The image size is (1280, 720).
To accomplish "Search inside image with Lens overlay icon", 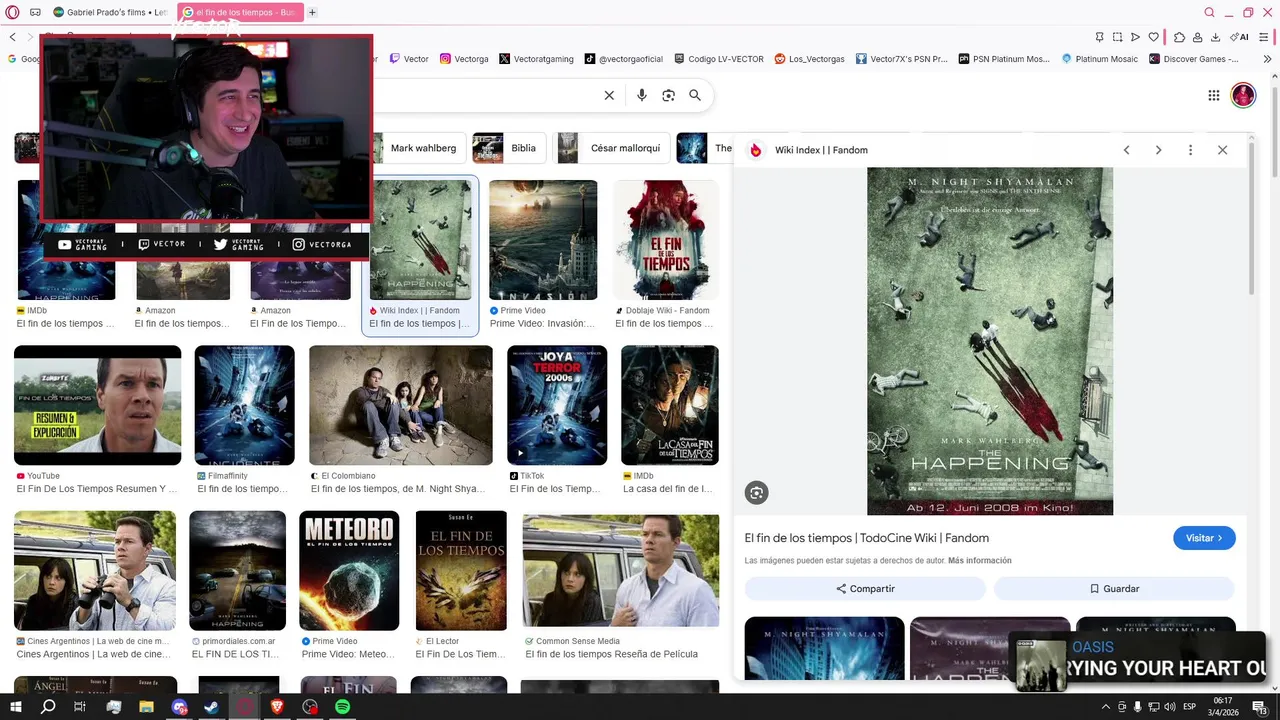I will click(756, 492).
